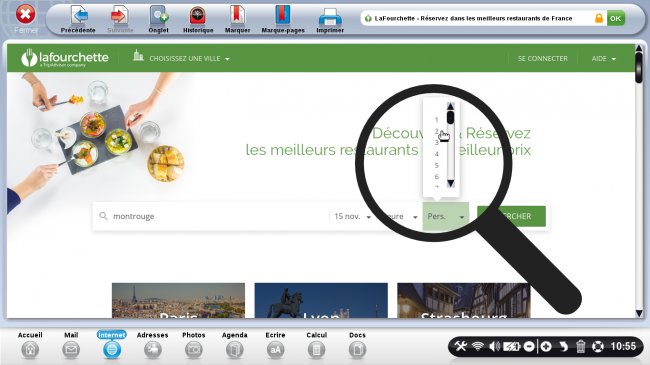The height and width of the screenshot is (365, 650).
Task: Click the lafourchette logo
Action: click(65, 58)
